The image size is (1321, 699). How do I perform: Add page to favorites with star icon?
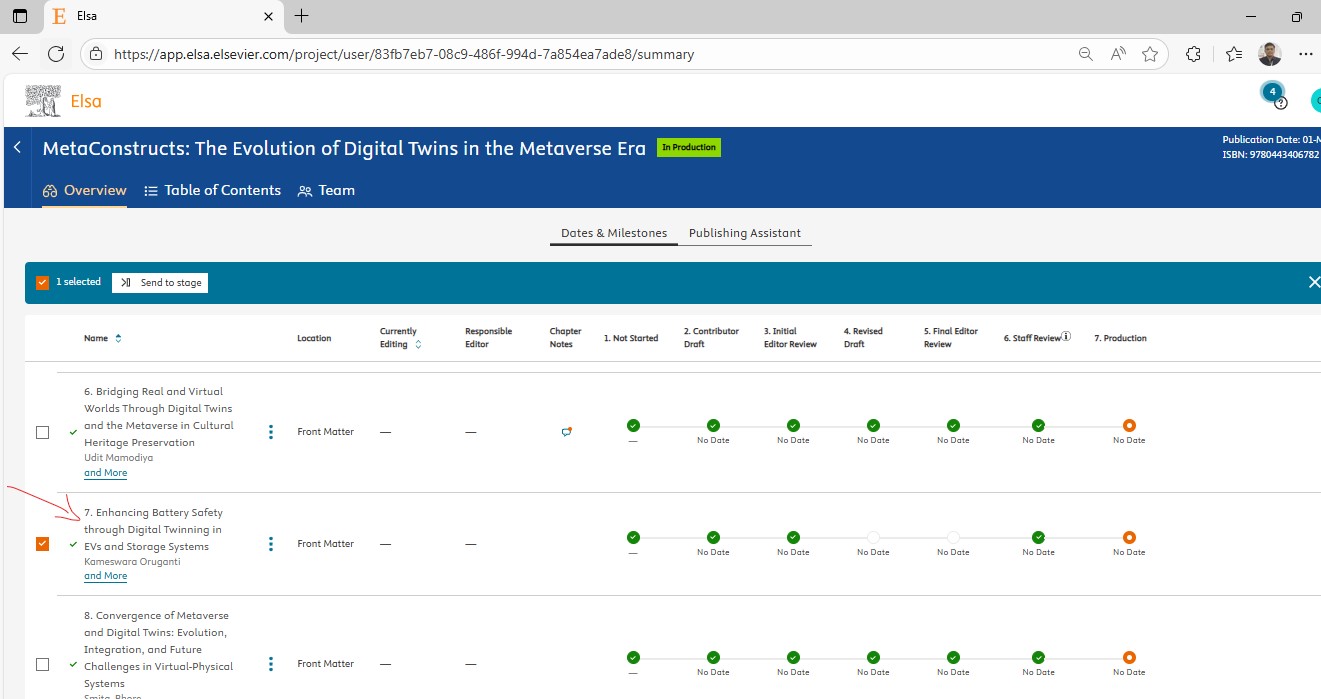click(x=1150, y=54)
